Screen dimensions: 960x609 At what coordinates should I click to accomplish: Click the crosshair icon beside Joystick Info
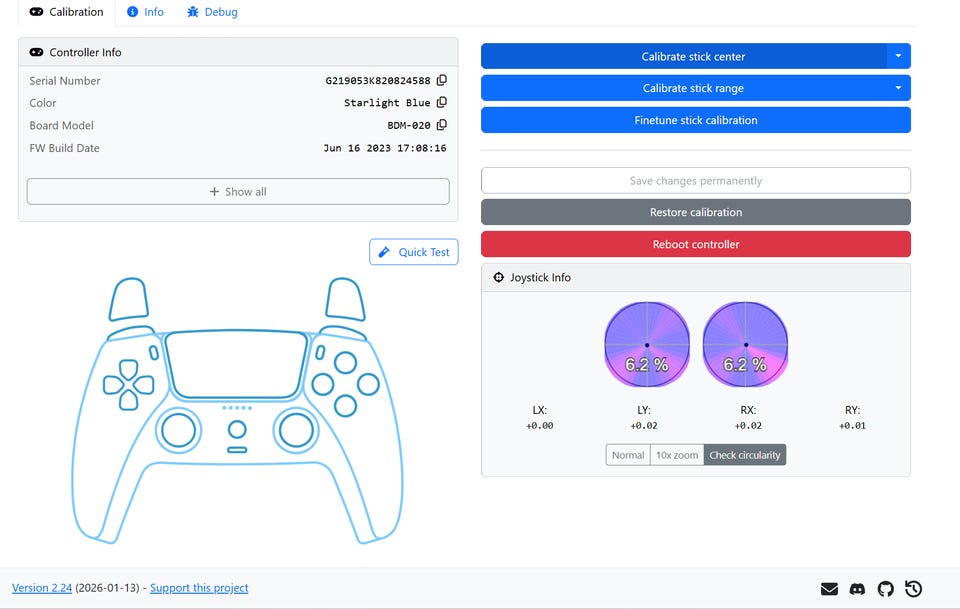click(x=498, y=277)
